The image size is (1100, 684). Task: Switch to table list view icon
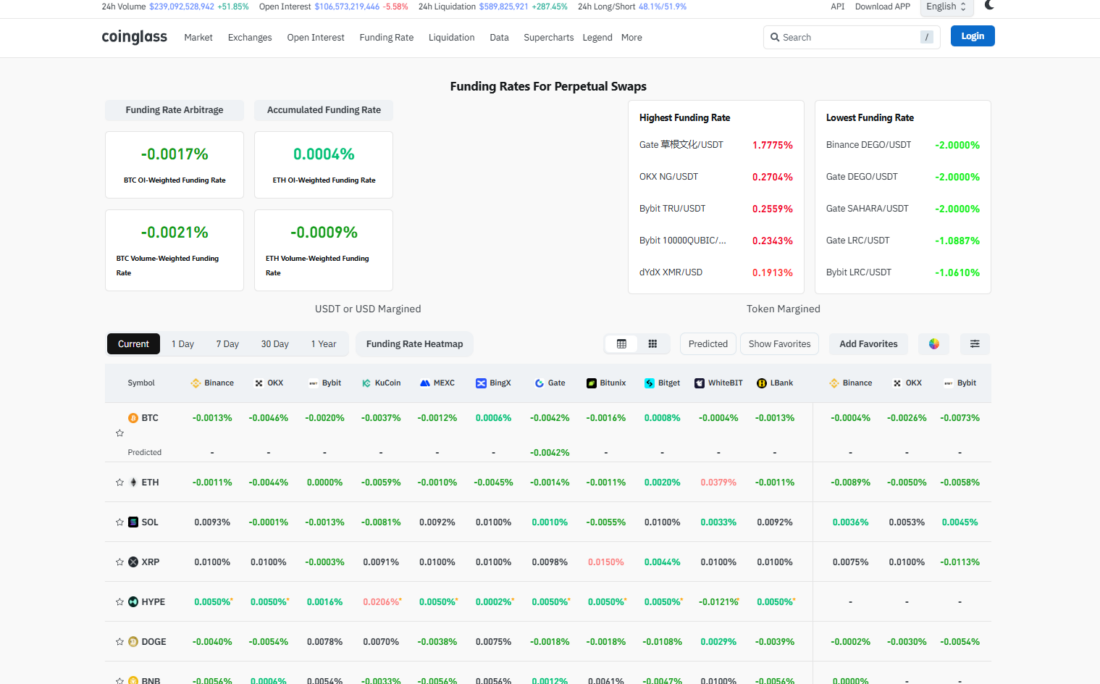(x=622, y=344)
